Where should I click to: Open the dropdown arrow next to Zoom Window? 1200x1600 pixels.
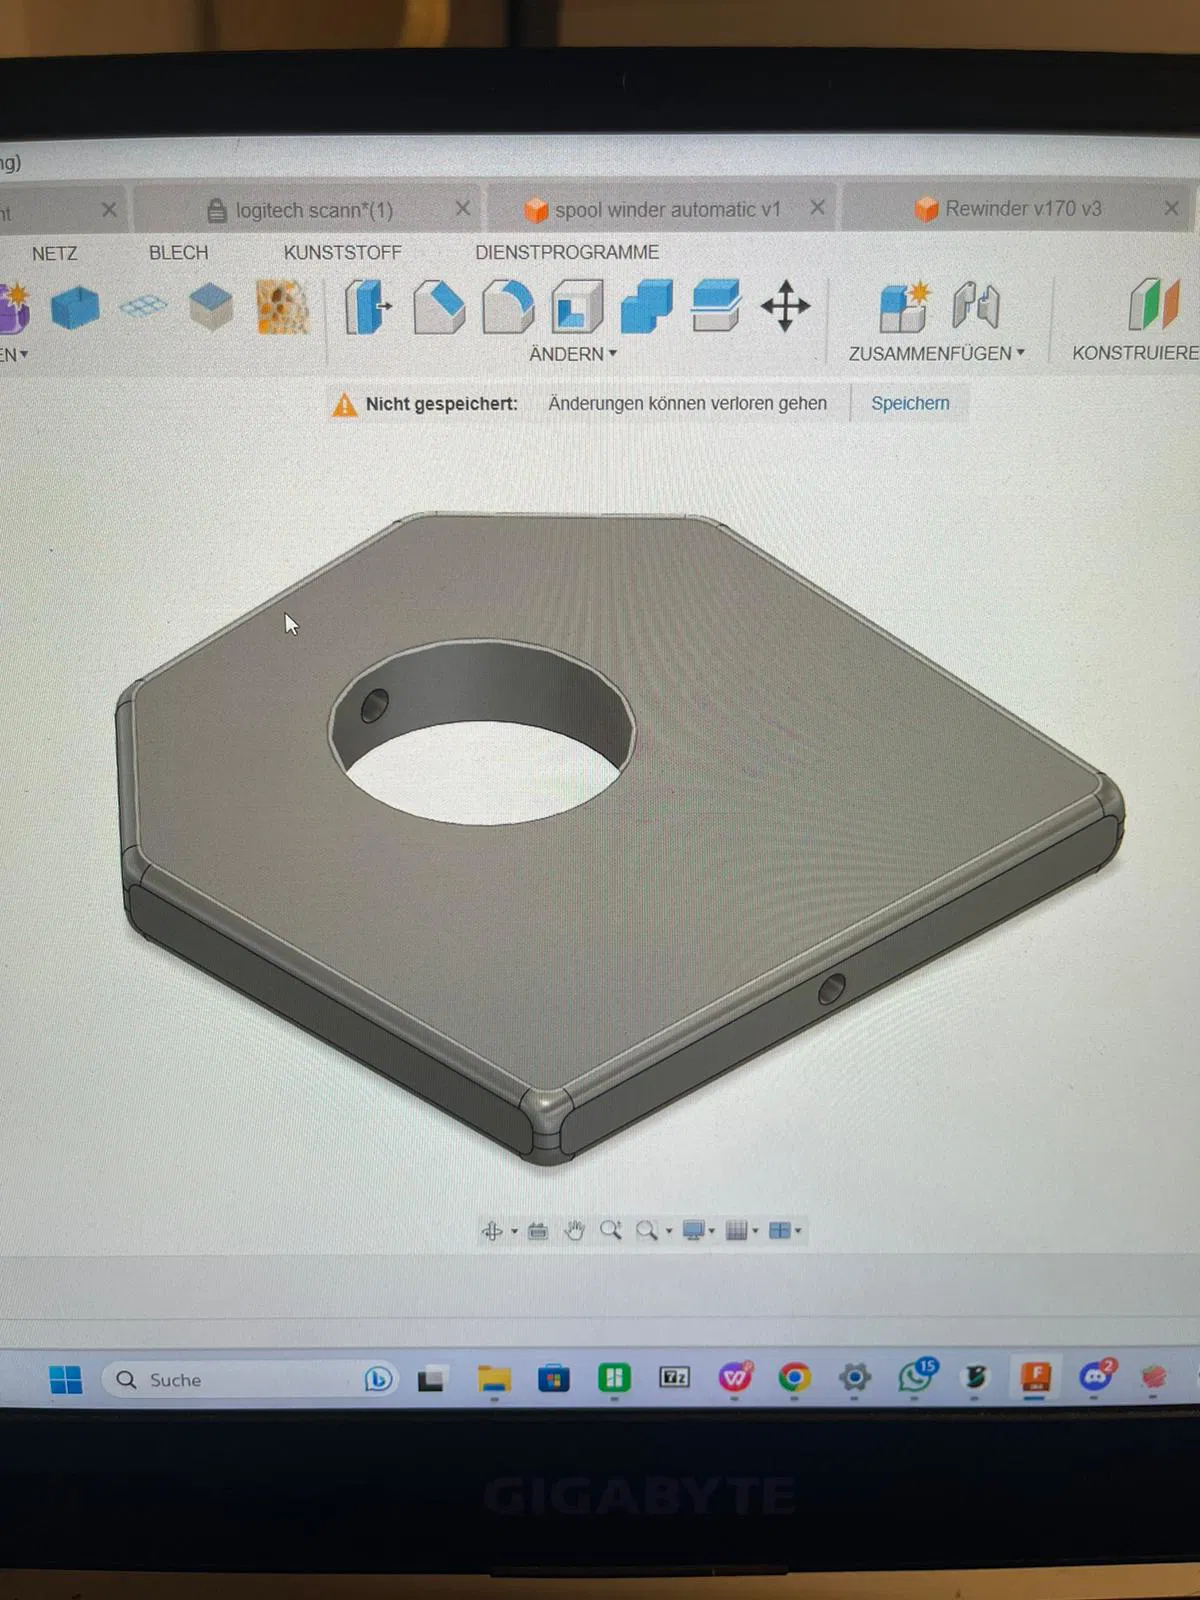[x=669, y=1232]
